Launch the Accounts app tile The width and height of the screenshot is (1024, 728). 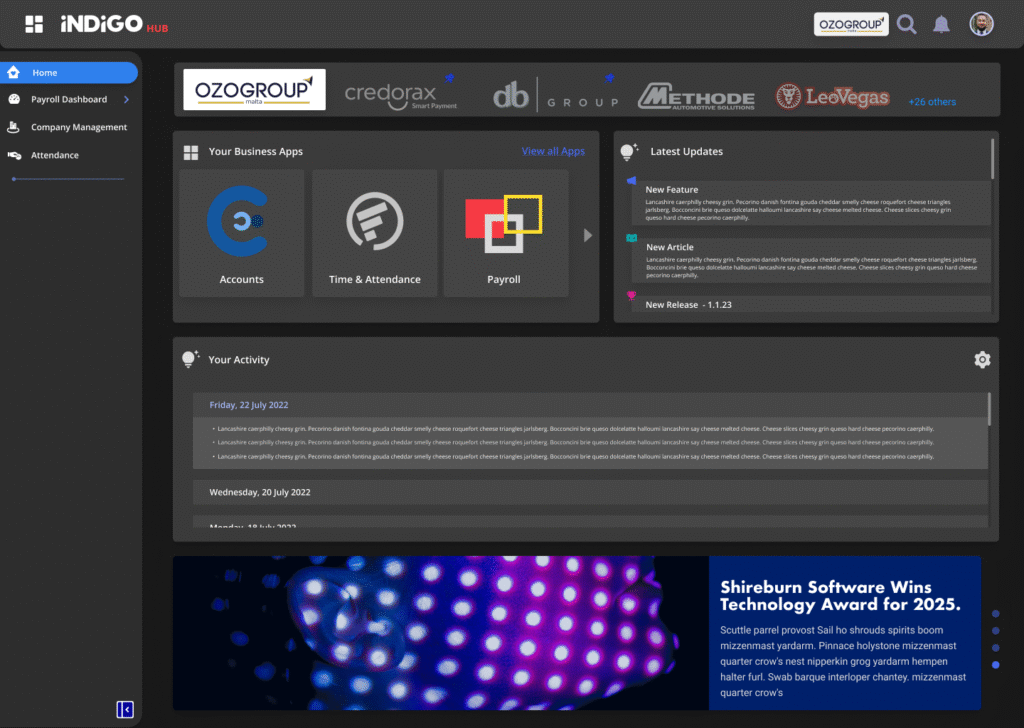pos(241,233)
